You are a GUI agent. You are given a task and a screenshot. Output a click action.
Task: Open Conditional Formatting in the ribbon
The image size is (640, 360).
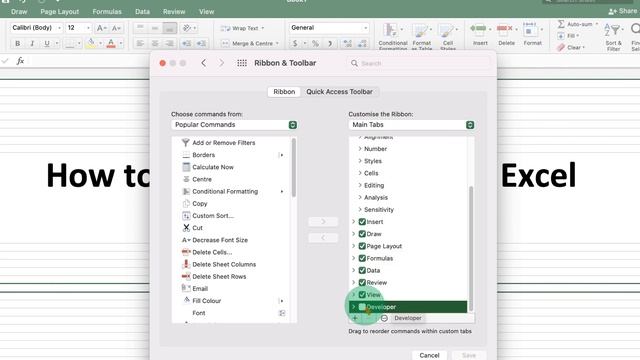click(393, 36)
